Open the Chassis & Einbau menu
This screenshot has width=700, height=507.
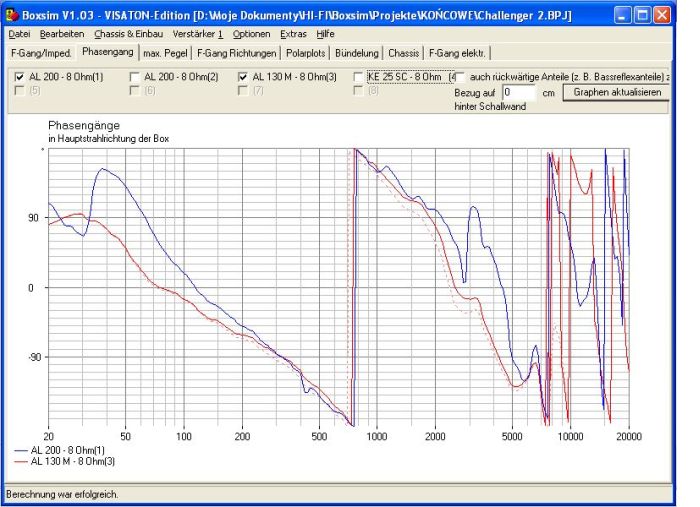(x=129, y=34)
